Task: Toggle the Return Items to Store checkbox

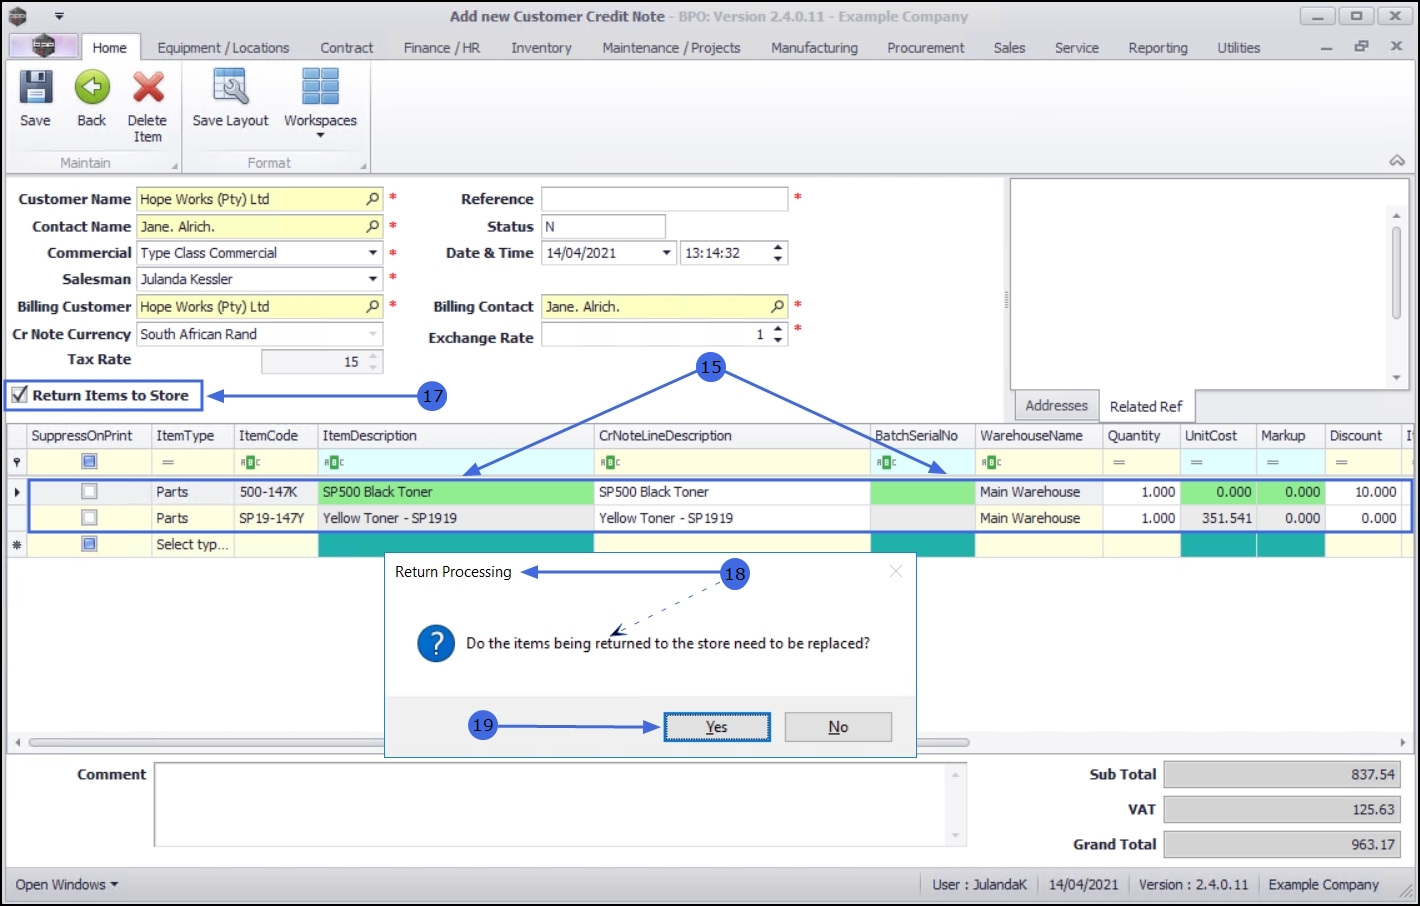Action: coord(19,395)
